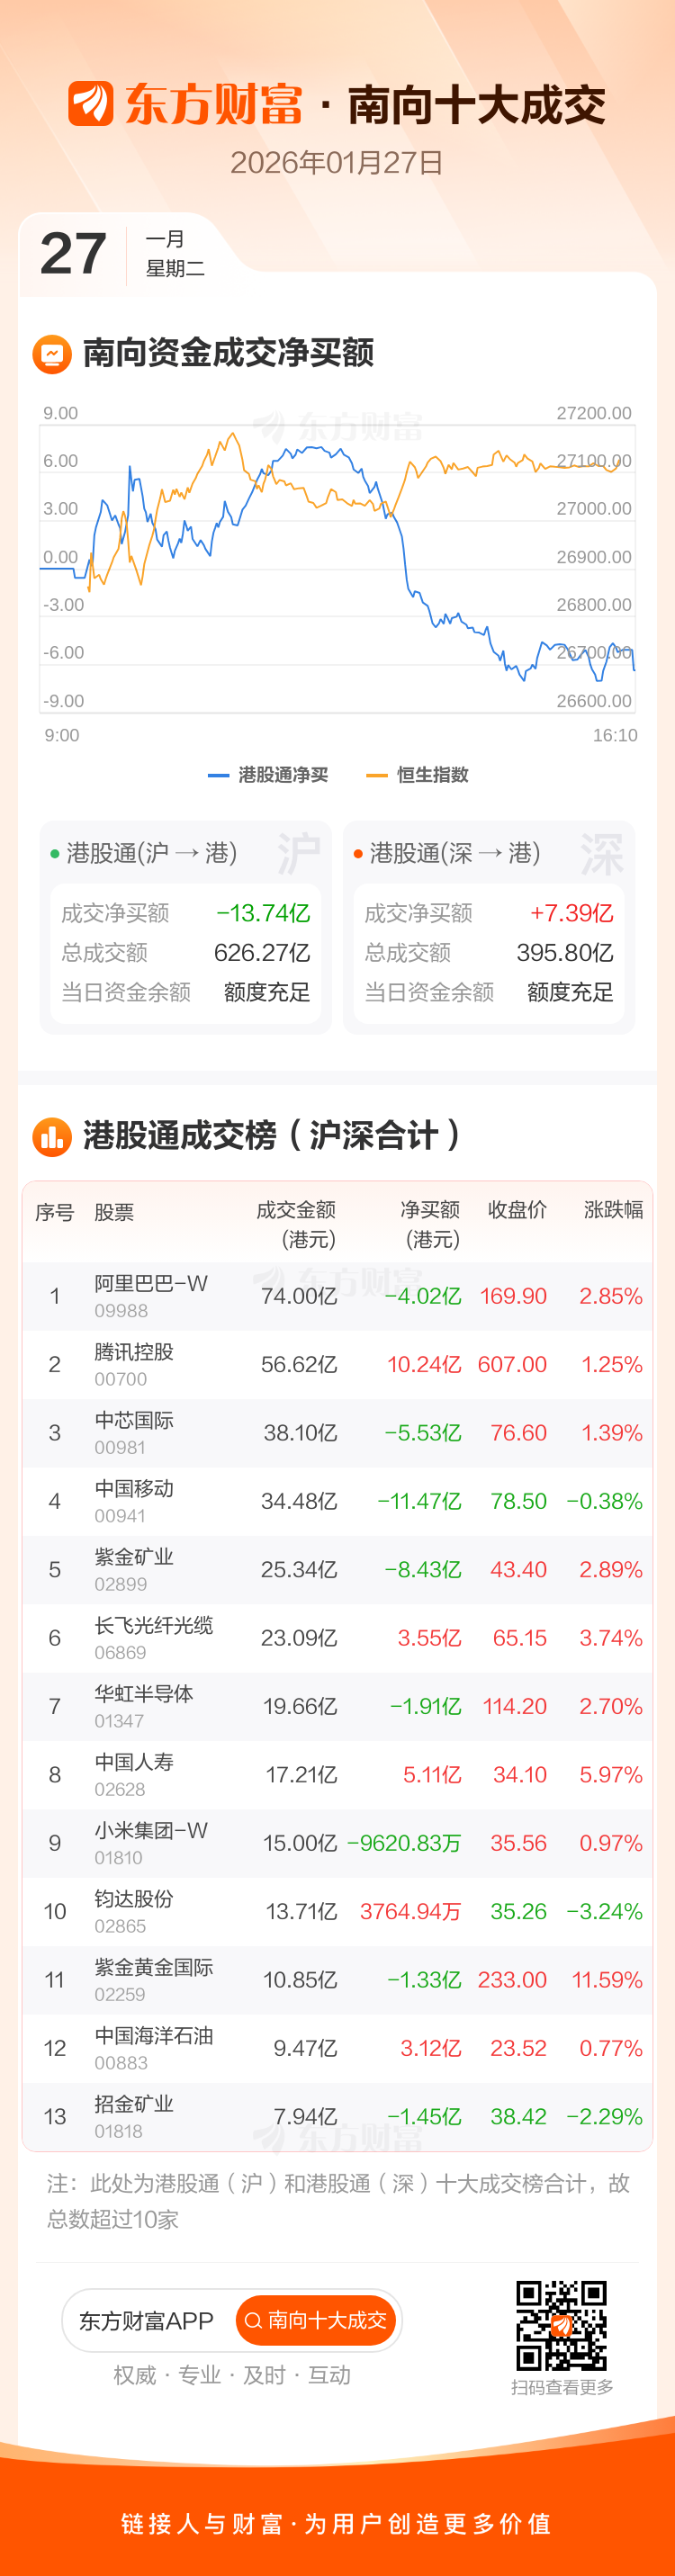Scan the QR code image
Screen dimensions: 675x2576
pos(561,2325)
